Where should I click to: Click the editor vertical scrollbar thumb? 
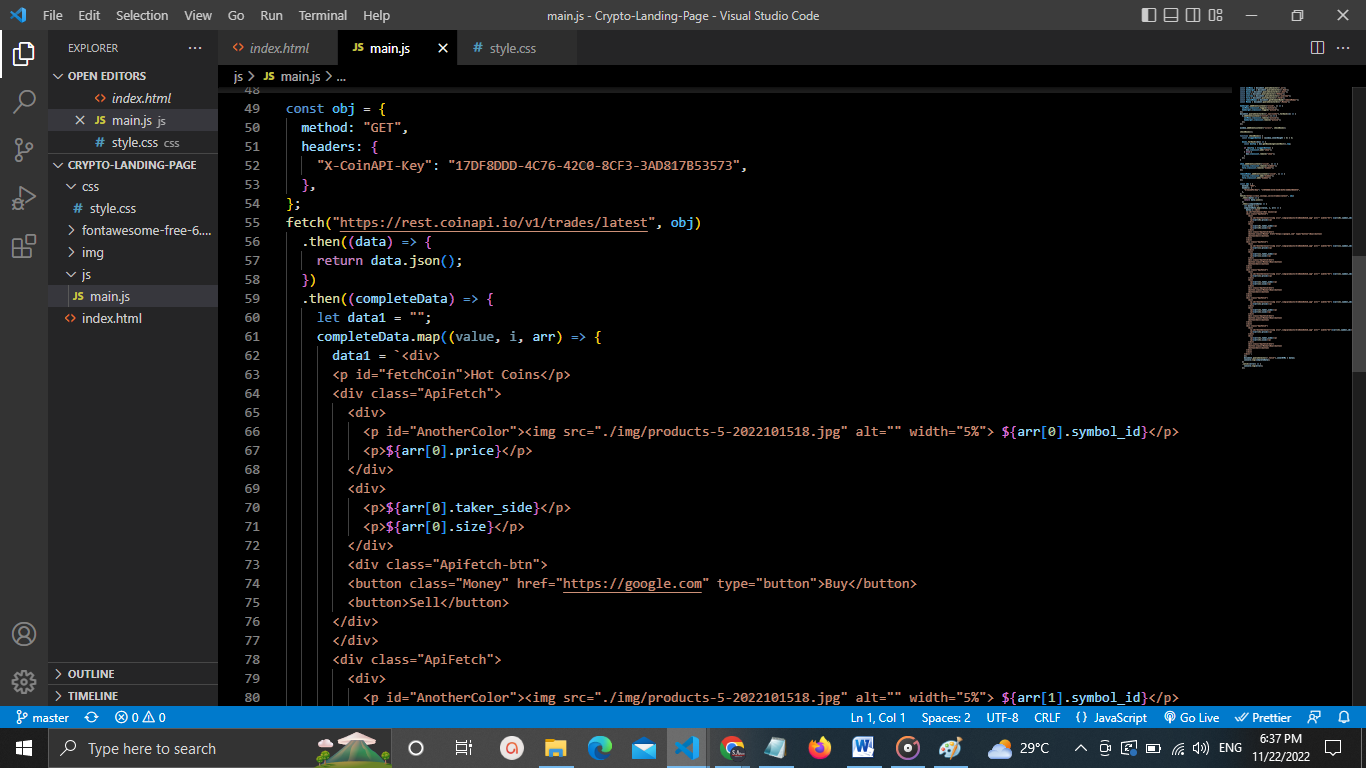click(x=1358, y=315)
